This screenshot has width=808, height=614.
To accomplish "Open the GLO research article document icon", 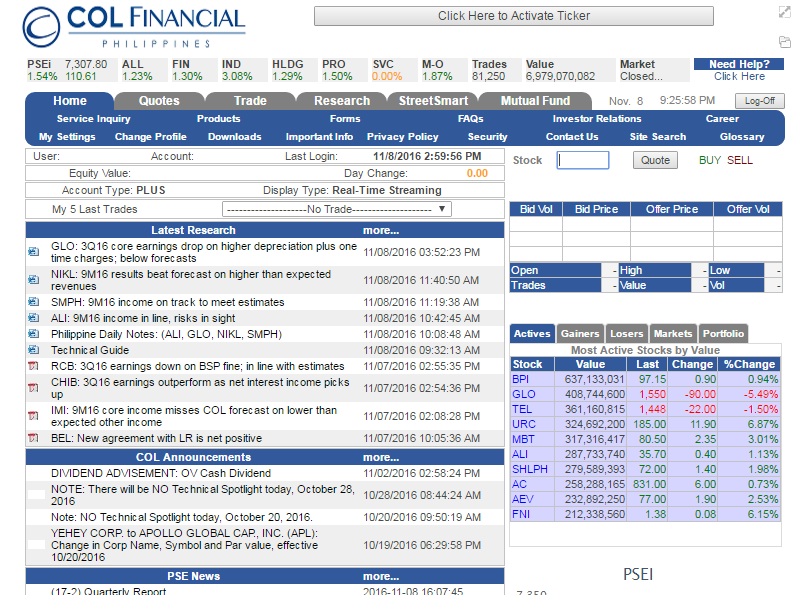I will click(x=31, y=249).
